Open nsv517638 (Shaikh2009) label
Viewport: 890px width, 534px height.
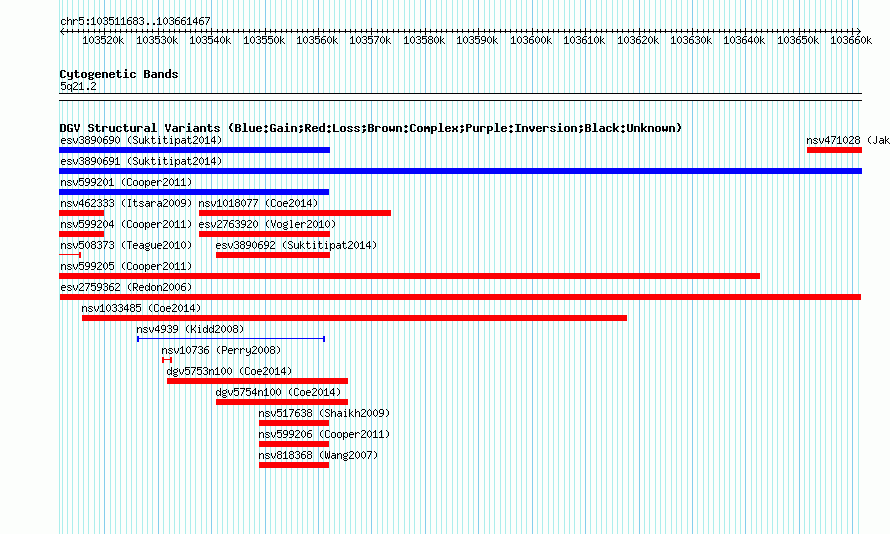pos(324,413)
